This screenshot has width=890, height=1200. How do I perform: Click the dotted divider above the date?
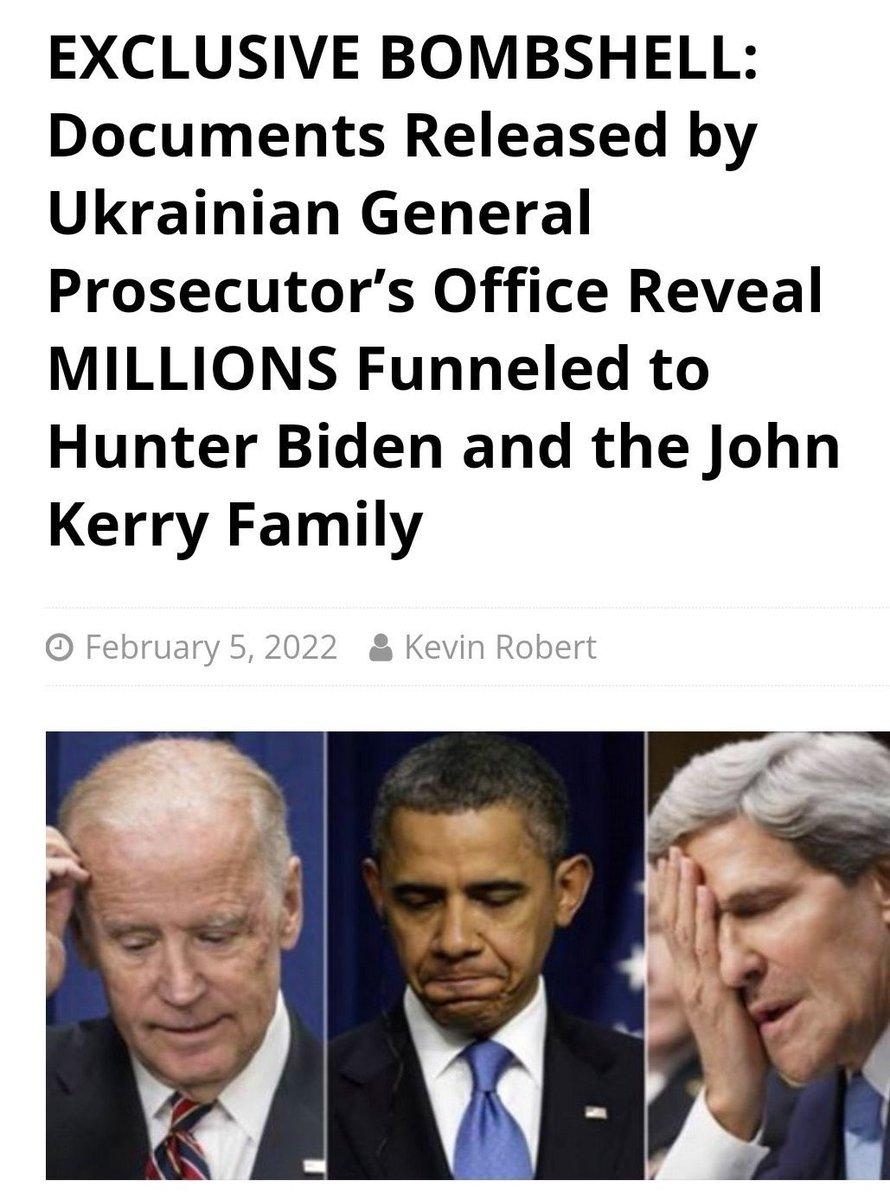[x=468, y=607]
